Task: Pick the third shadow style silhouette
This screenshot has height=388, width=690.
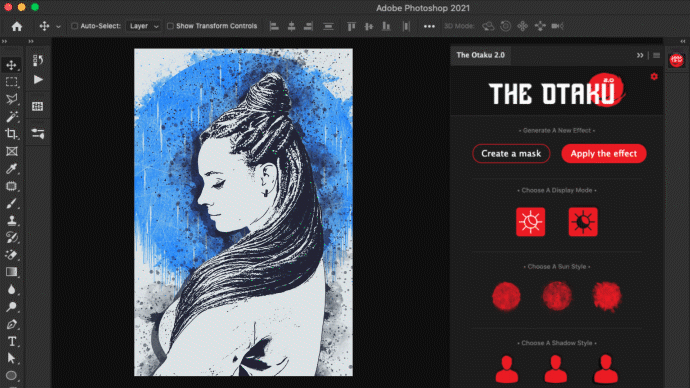Action: tap(606, 369)
